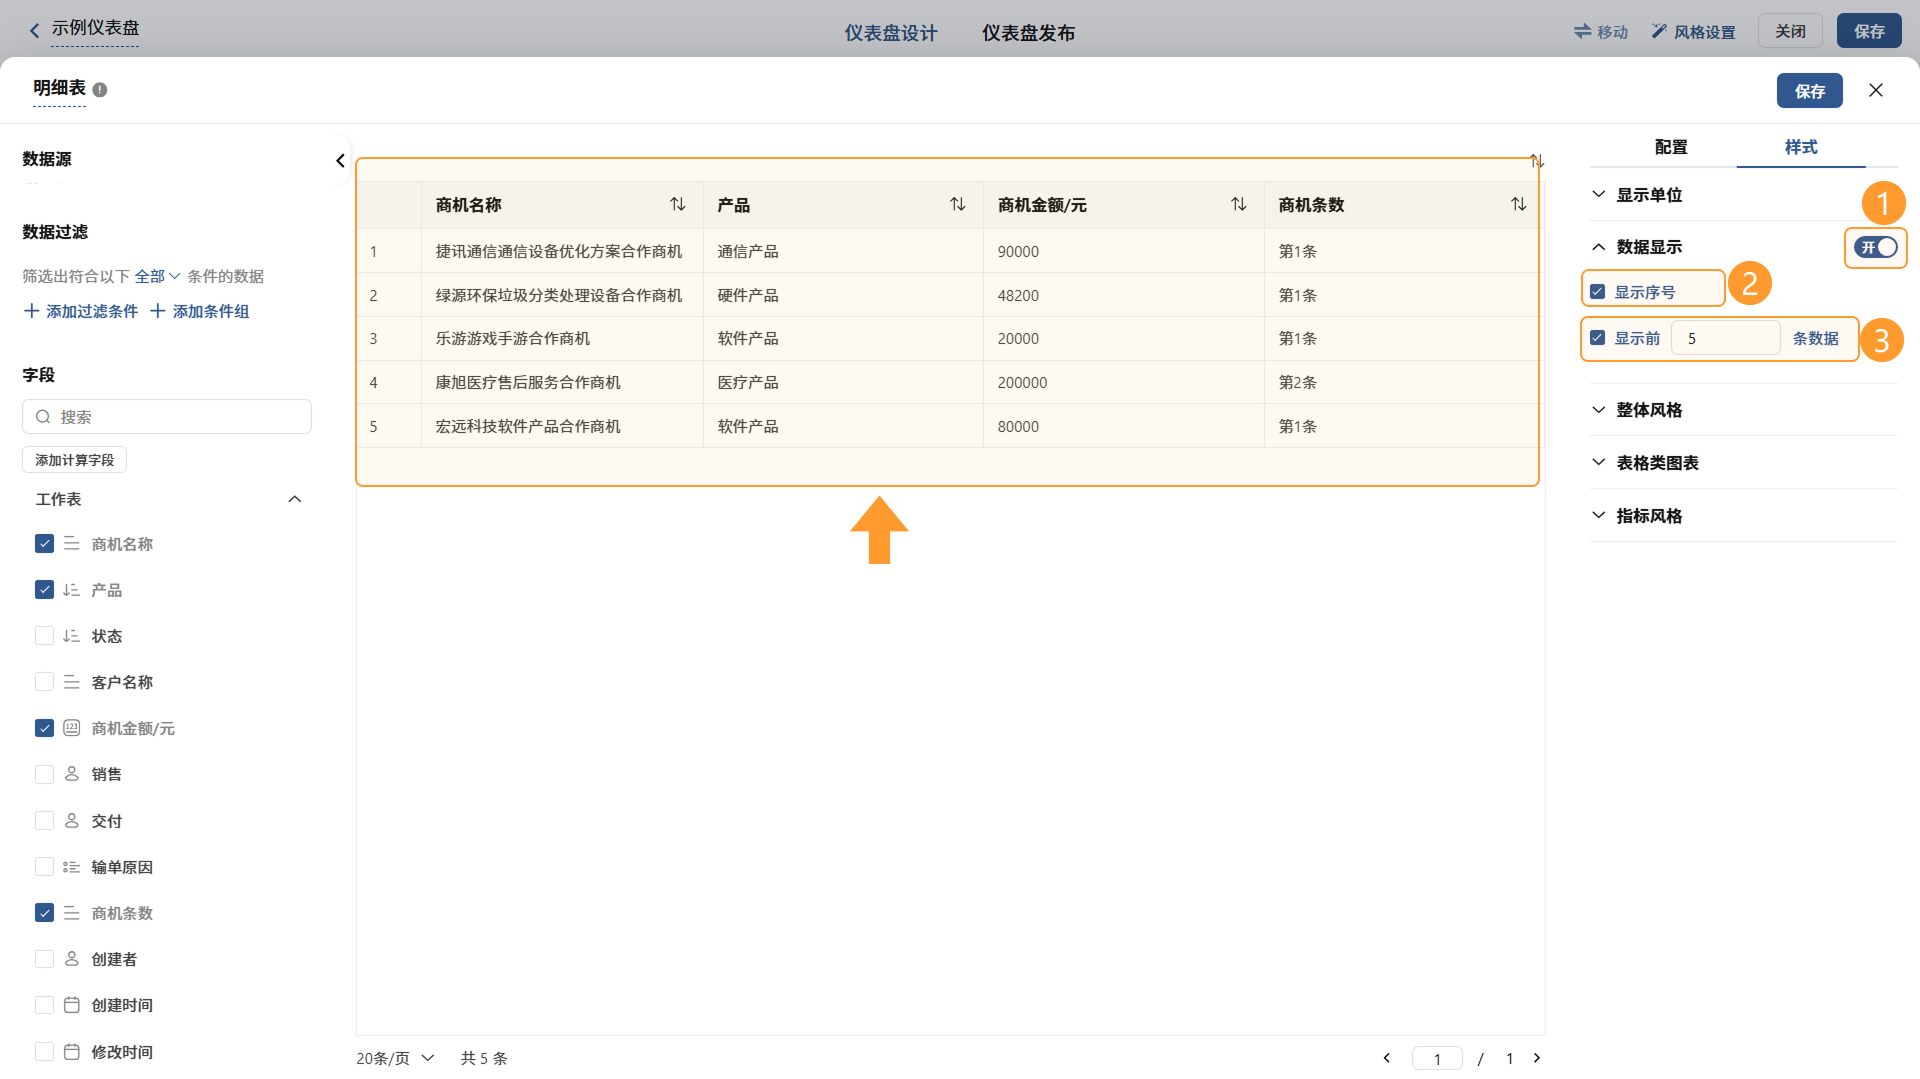Image resolution: width=1920 pixels, height=1079 pixels.
Task: Click the 关闭 button
Action: 1790,31
